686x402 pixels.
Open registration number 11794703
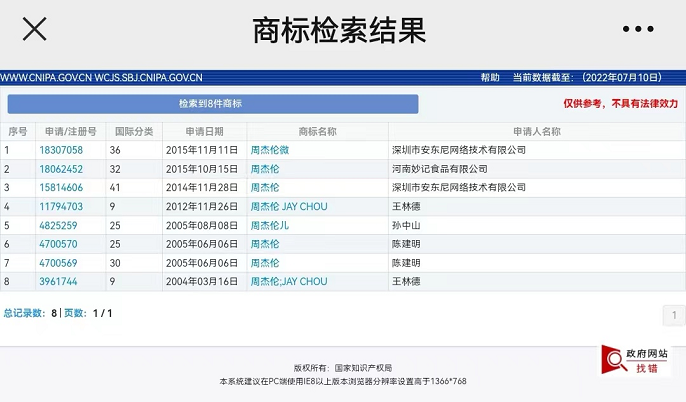(61, 206)
